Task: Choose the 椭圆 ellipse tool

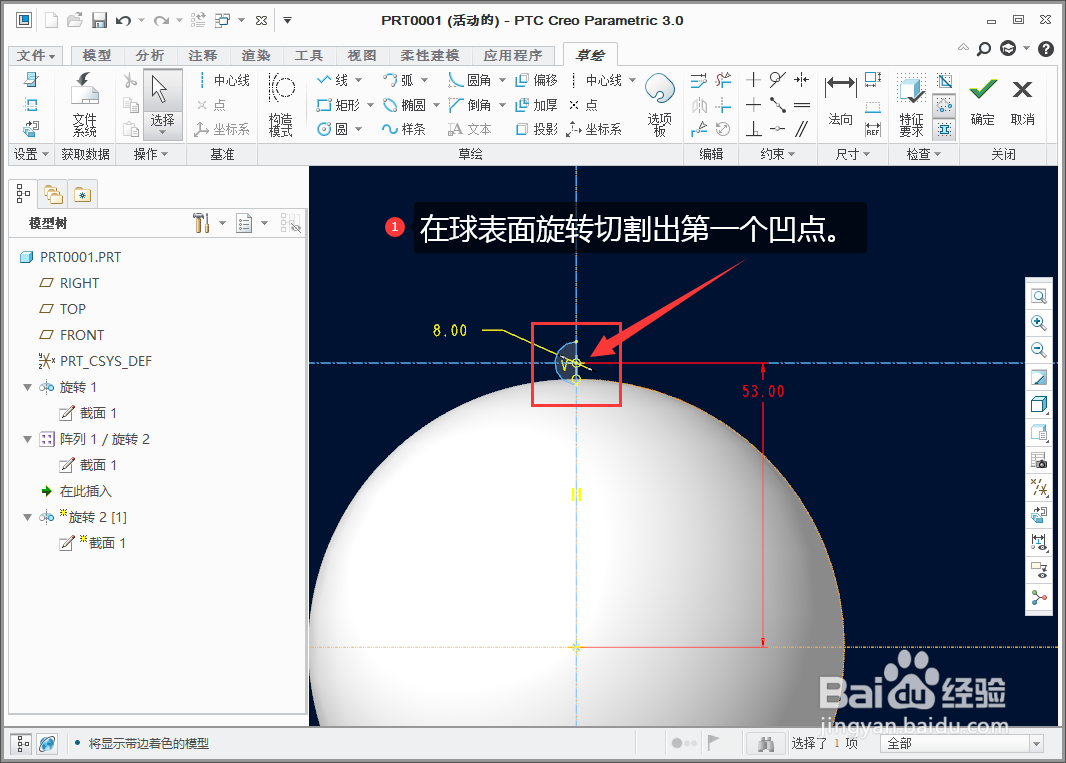Action: pos(404,105)
